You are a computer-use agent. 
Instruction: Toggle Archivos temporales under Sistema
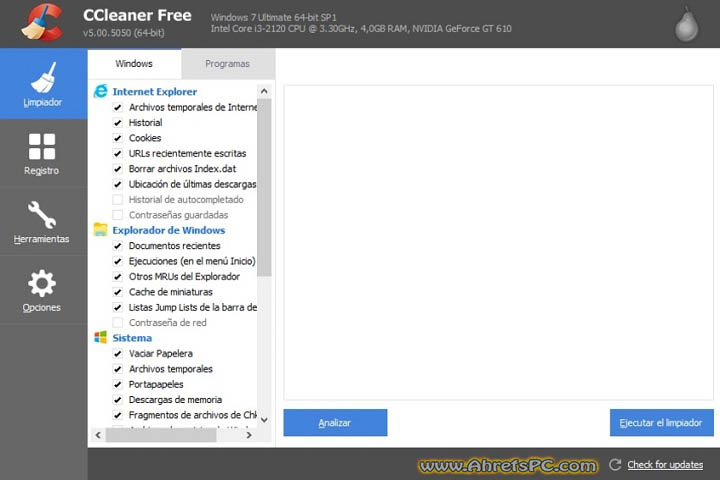pos(118,369)
